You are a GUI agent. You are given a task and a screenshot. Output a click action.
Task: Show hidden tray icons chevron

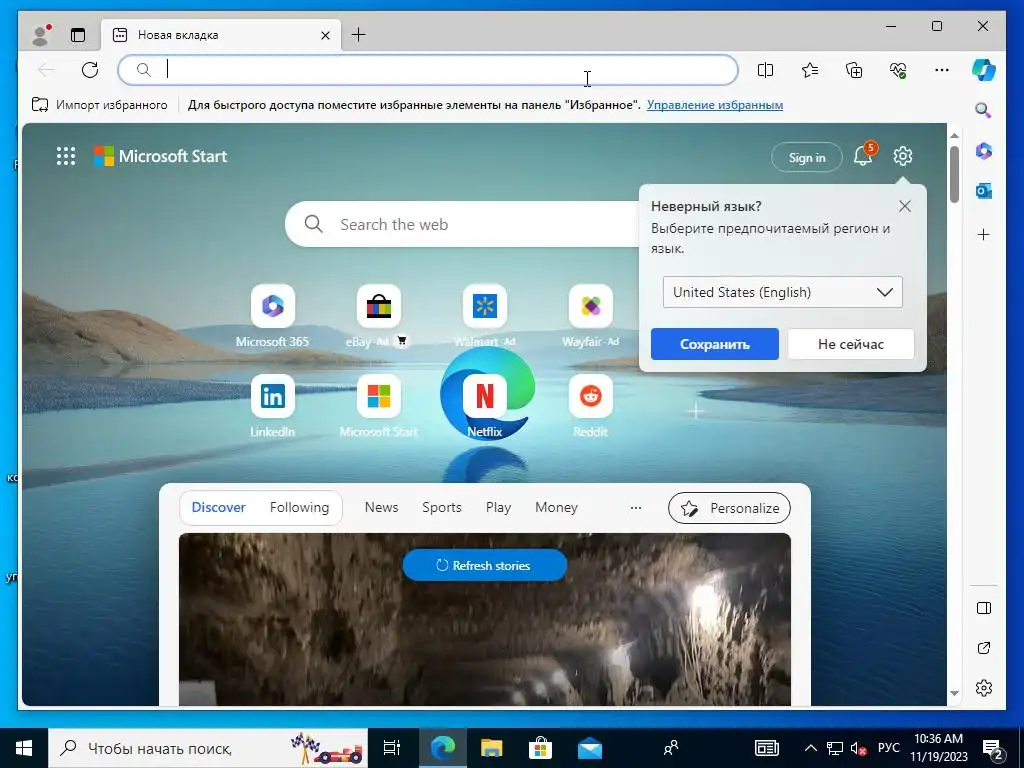(810, 748)
